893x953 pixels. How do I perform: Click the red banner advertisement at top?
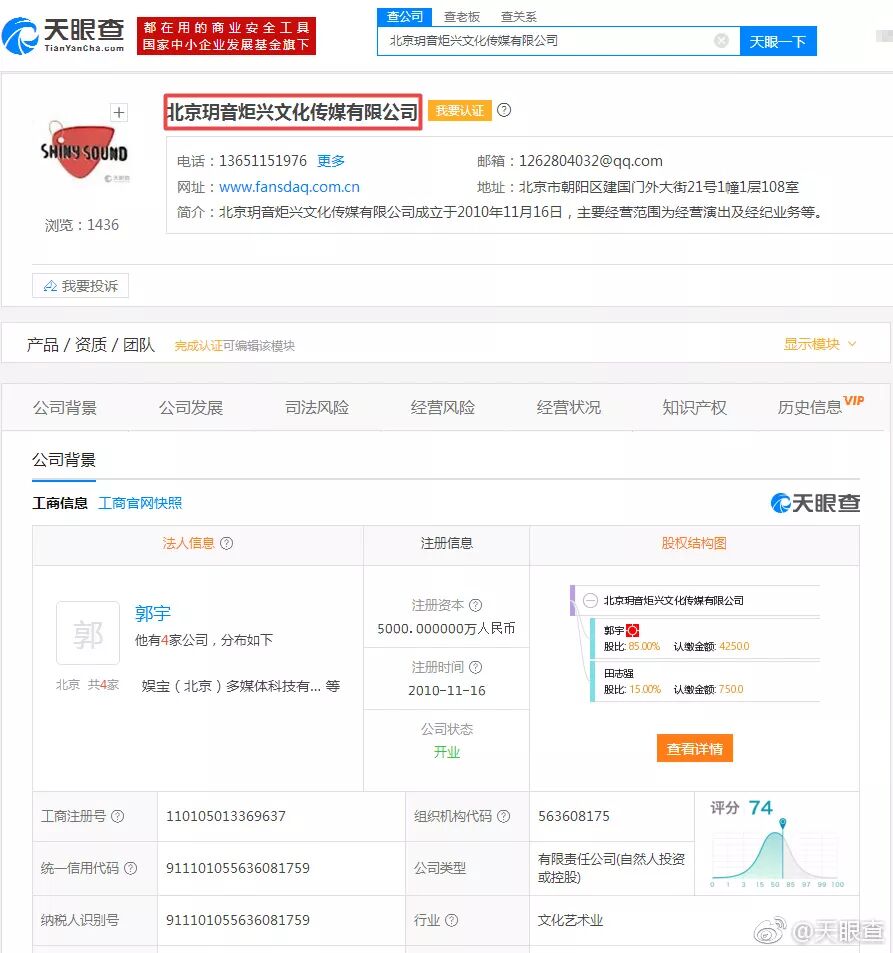click(226, 36)
